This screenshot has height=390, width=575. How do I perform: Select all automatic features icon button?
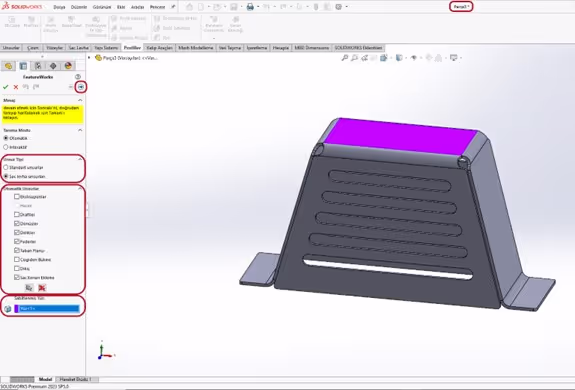[29, 288]
